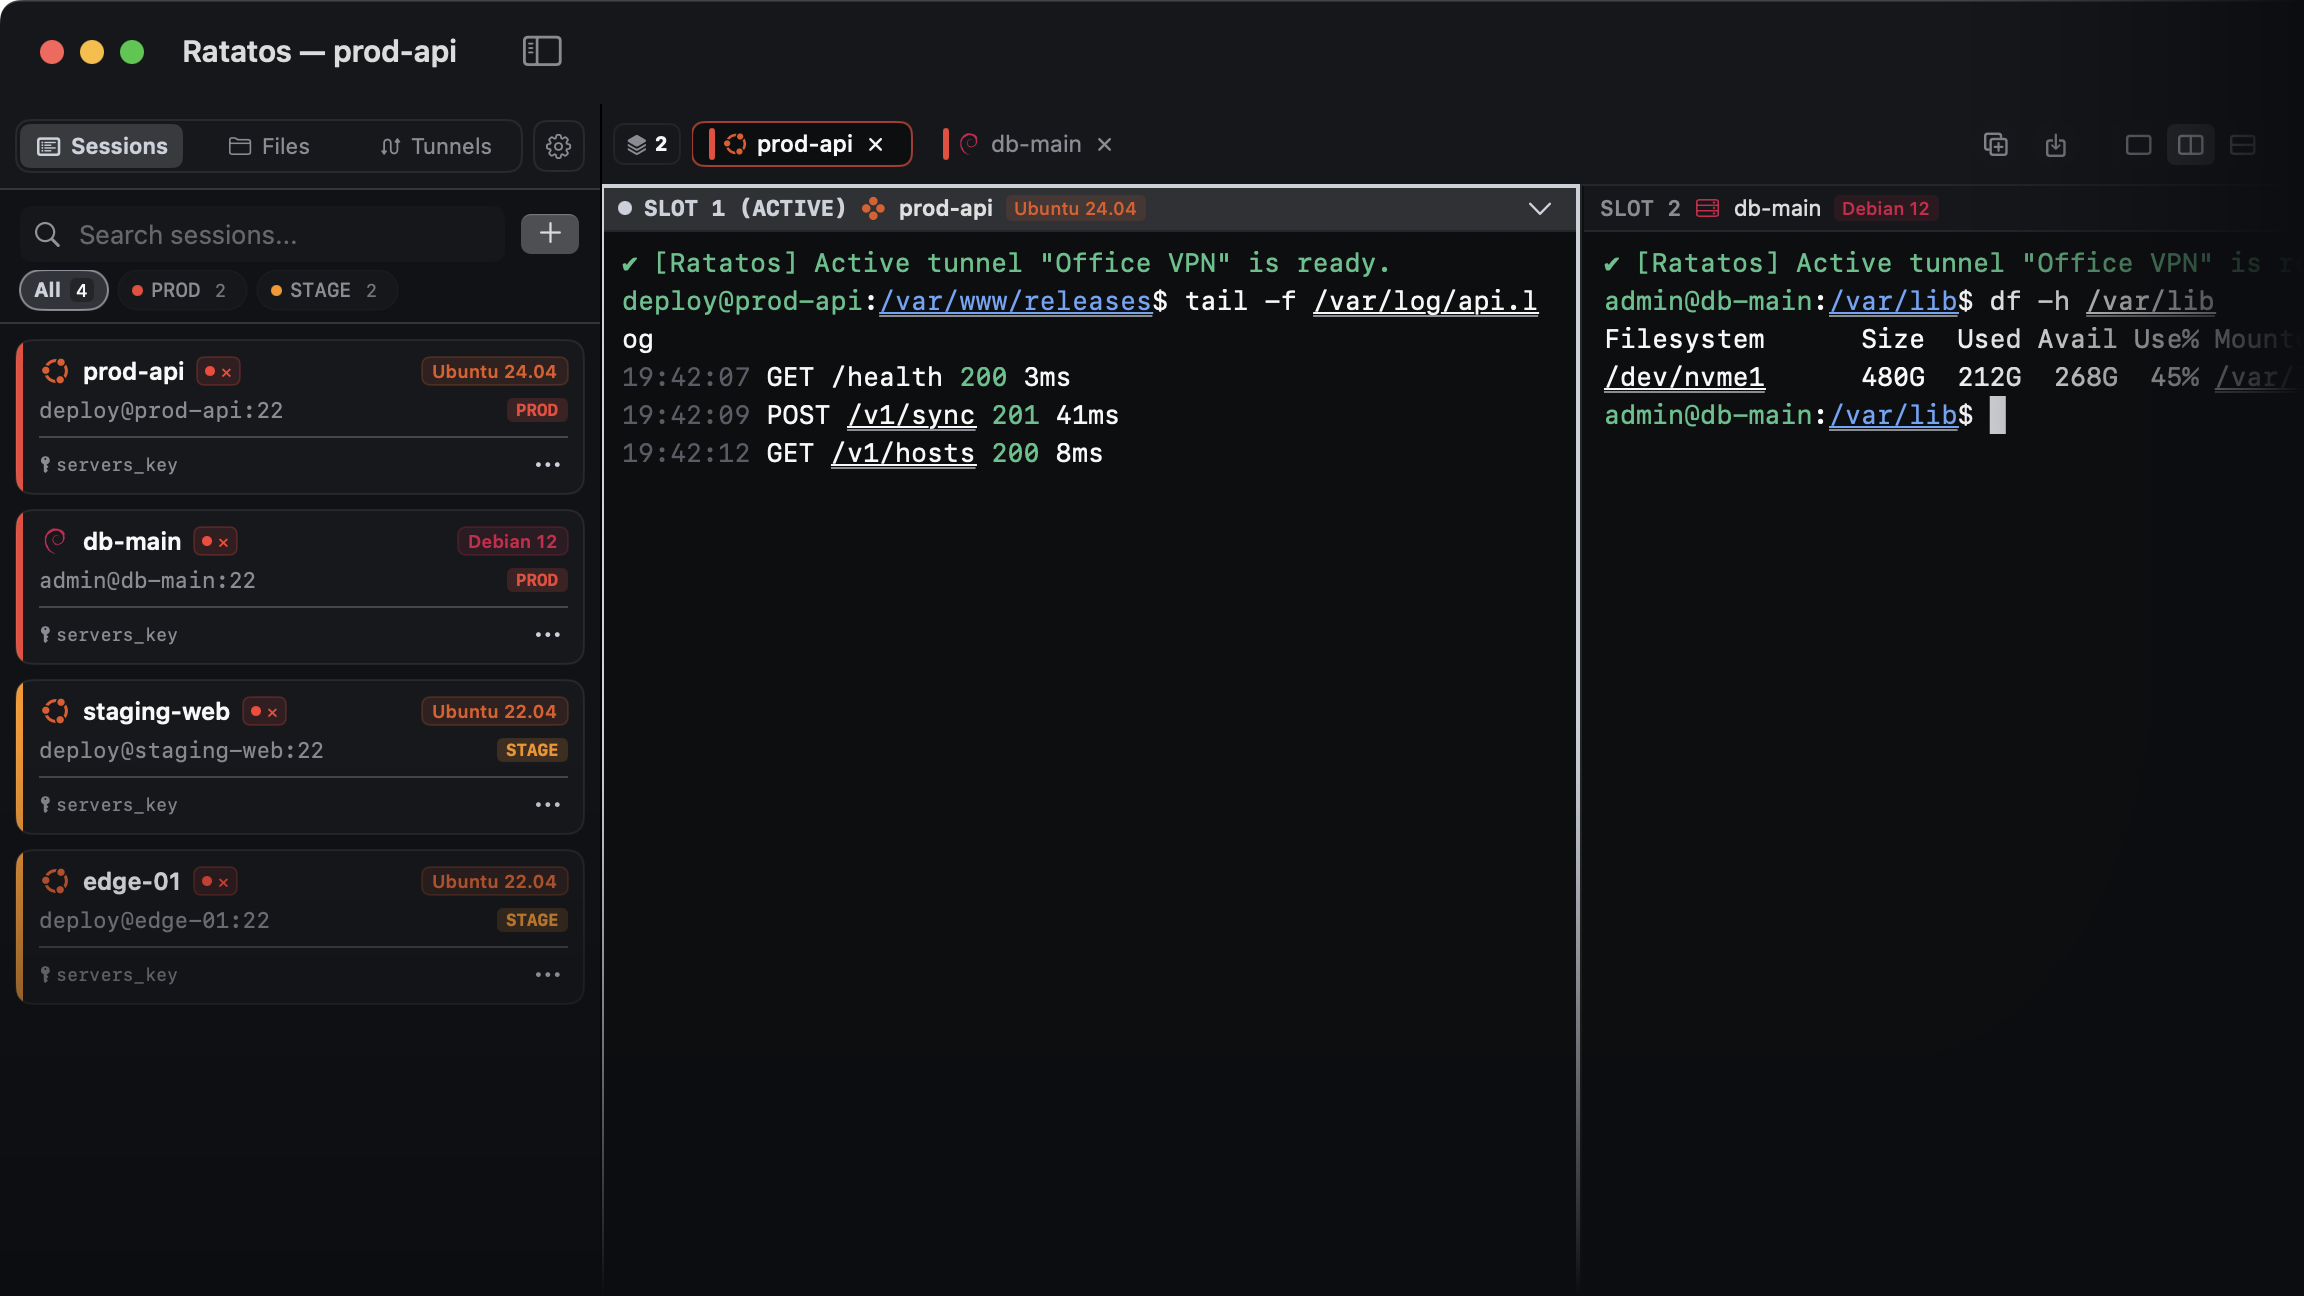Screen dimensions: 2304x1296
Task: Filter sessions by STAGE 2
Action: 325,290
